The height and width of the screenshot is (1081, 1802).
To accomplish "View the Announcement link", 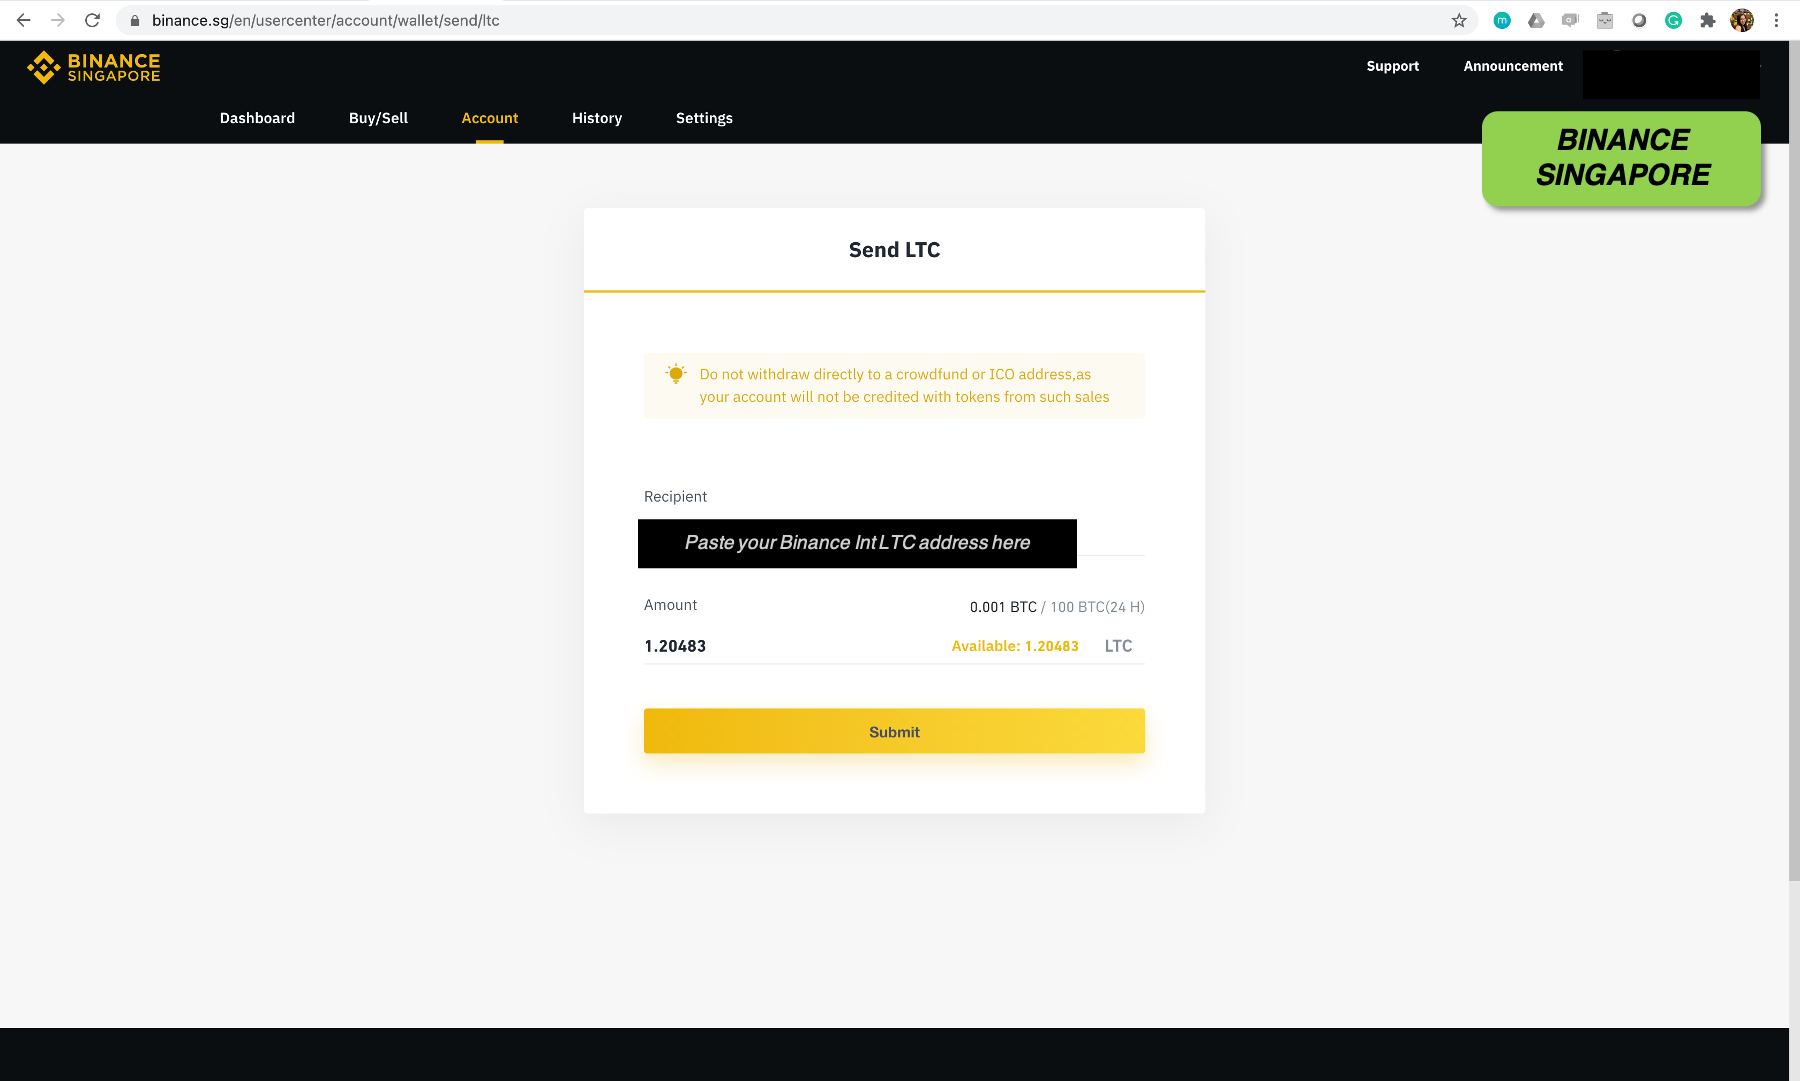I will click(x=1513, y=66).
